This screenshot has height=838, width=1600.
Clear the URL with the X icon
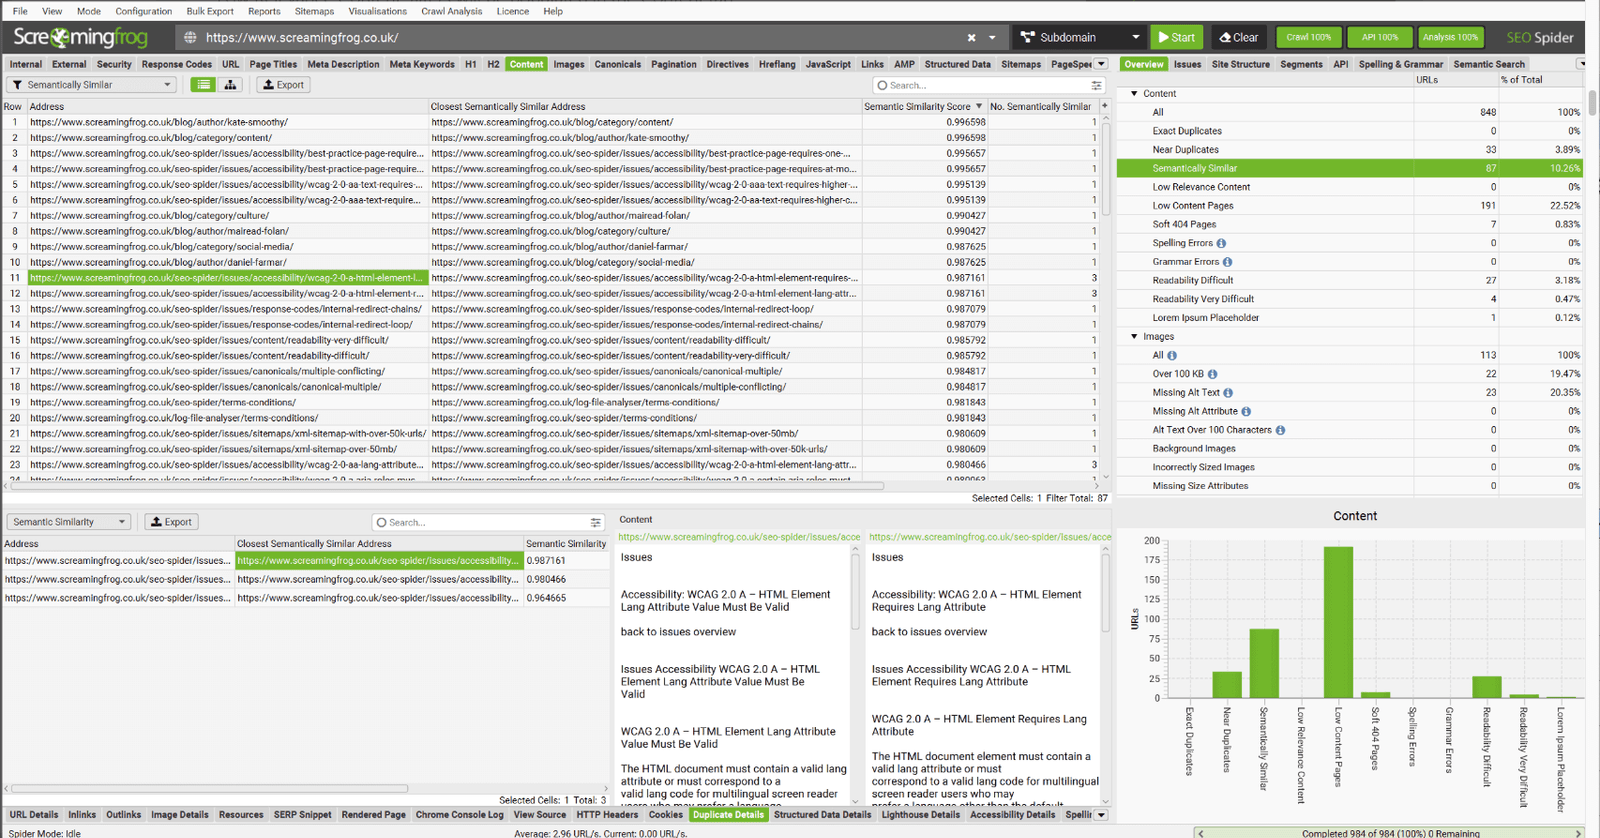[x=971, y=38]
